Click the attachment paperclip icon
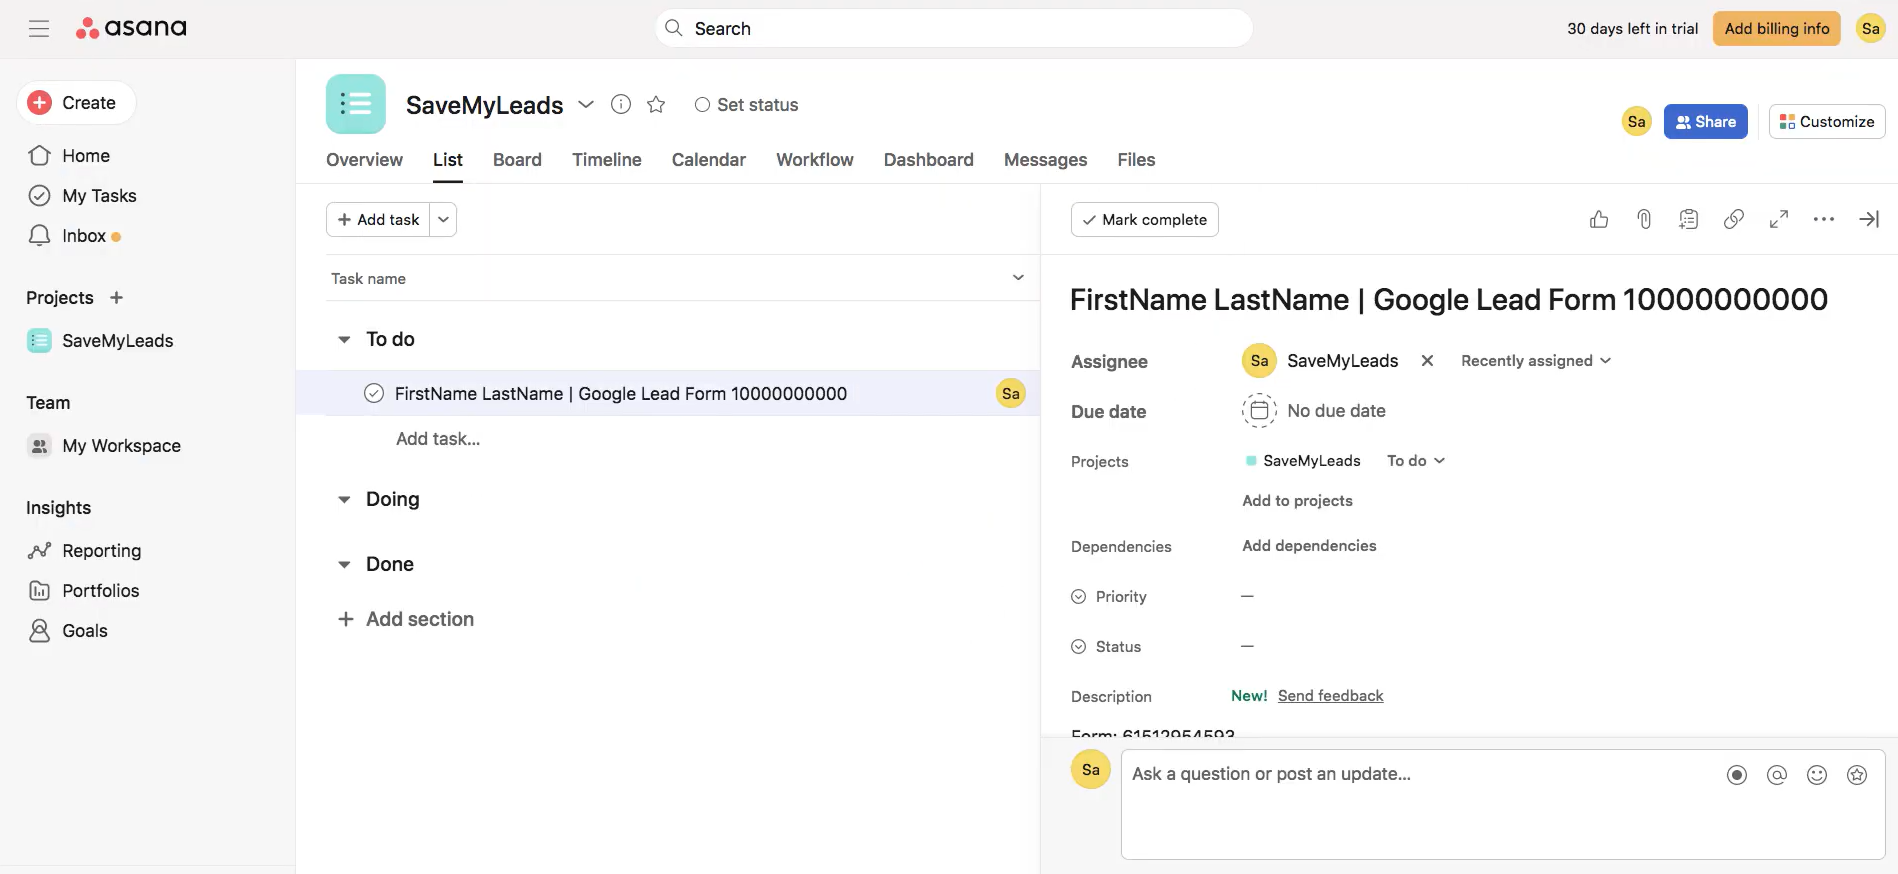The image size is (1898, 874). point(1644,220)
